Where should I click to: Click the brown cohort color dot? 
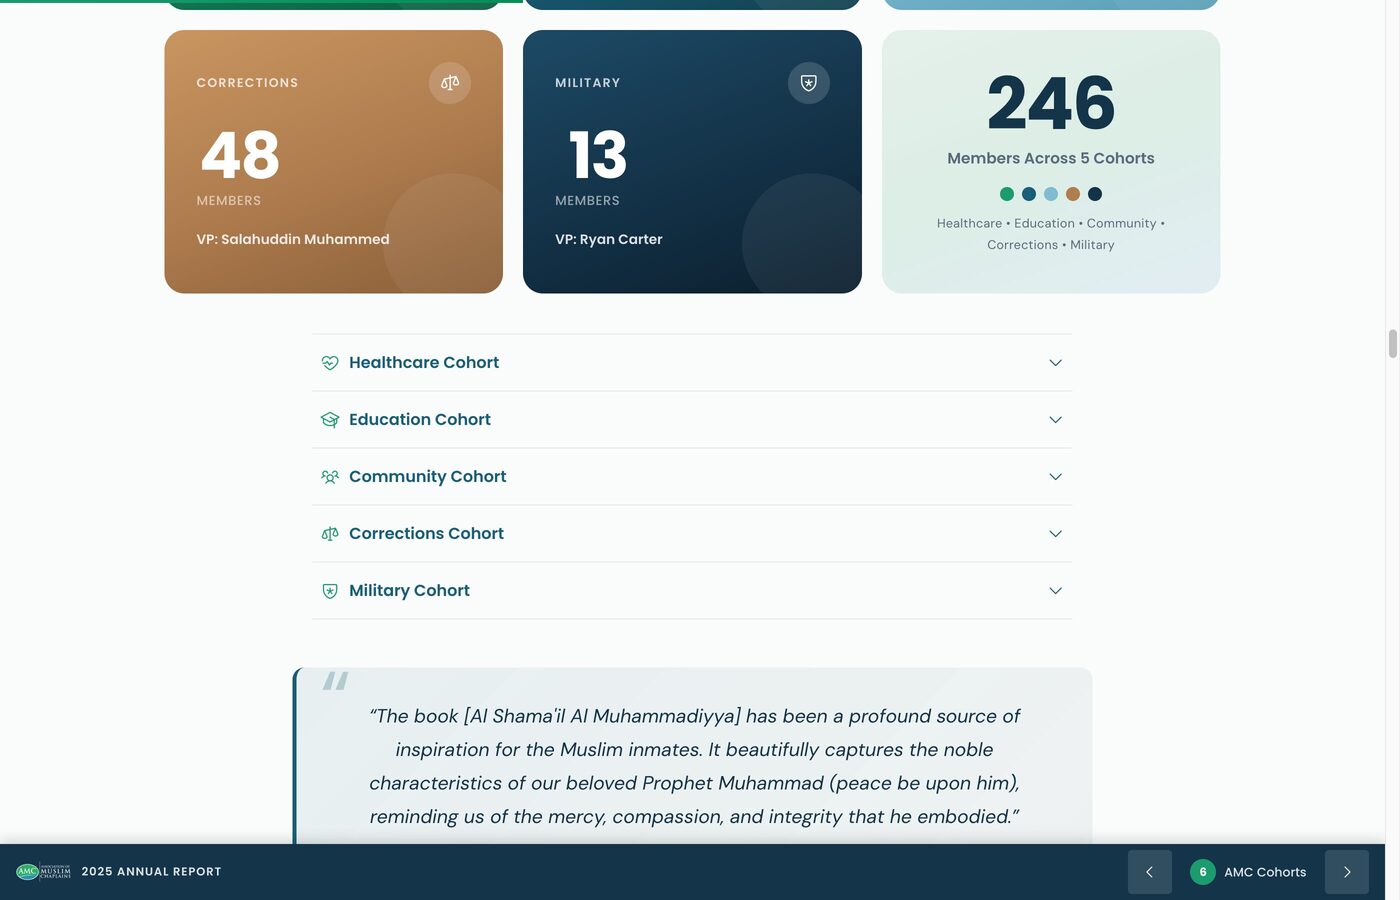tap(1073, 194)
